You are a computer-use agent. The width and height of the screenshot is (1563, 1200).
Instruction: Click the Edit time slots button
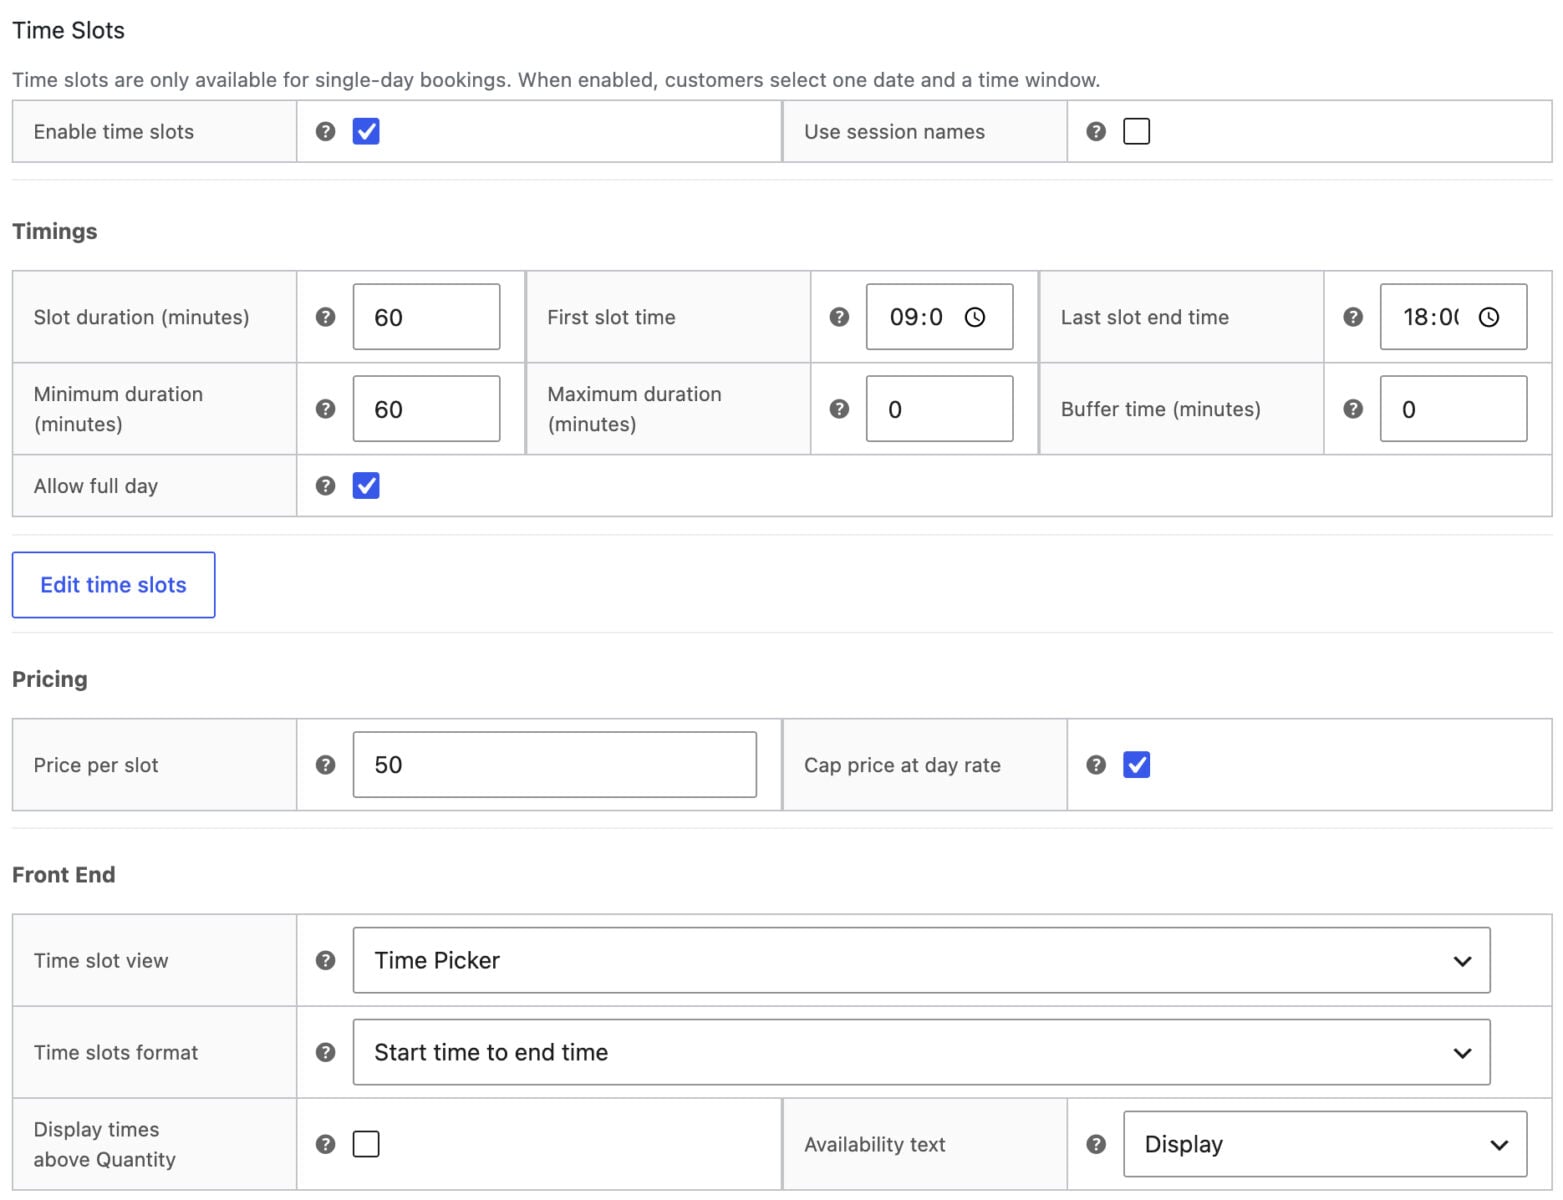[x=113, y=585]
